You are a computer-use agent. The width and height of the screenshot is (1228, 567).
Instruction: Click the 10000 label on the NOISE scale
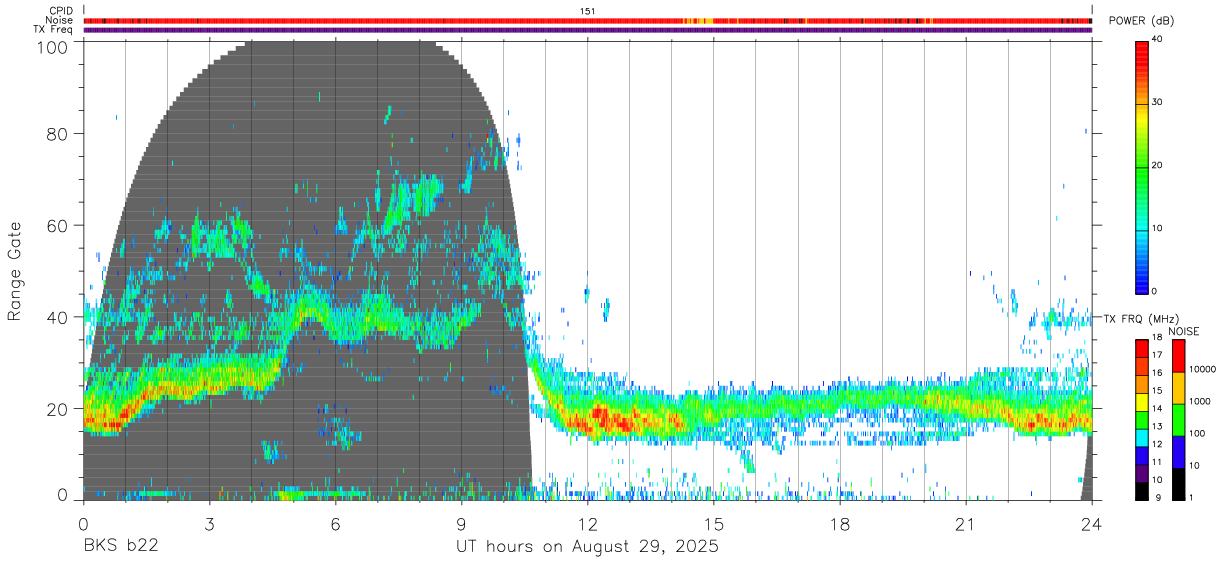pos(1202,370)
